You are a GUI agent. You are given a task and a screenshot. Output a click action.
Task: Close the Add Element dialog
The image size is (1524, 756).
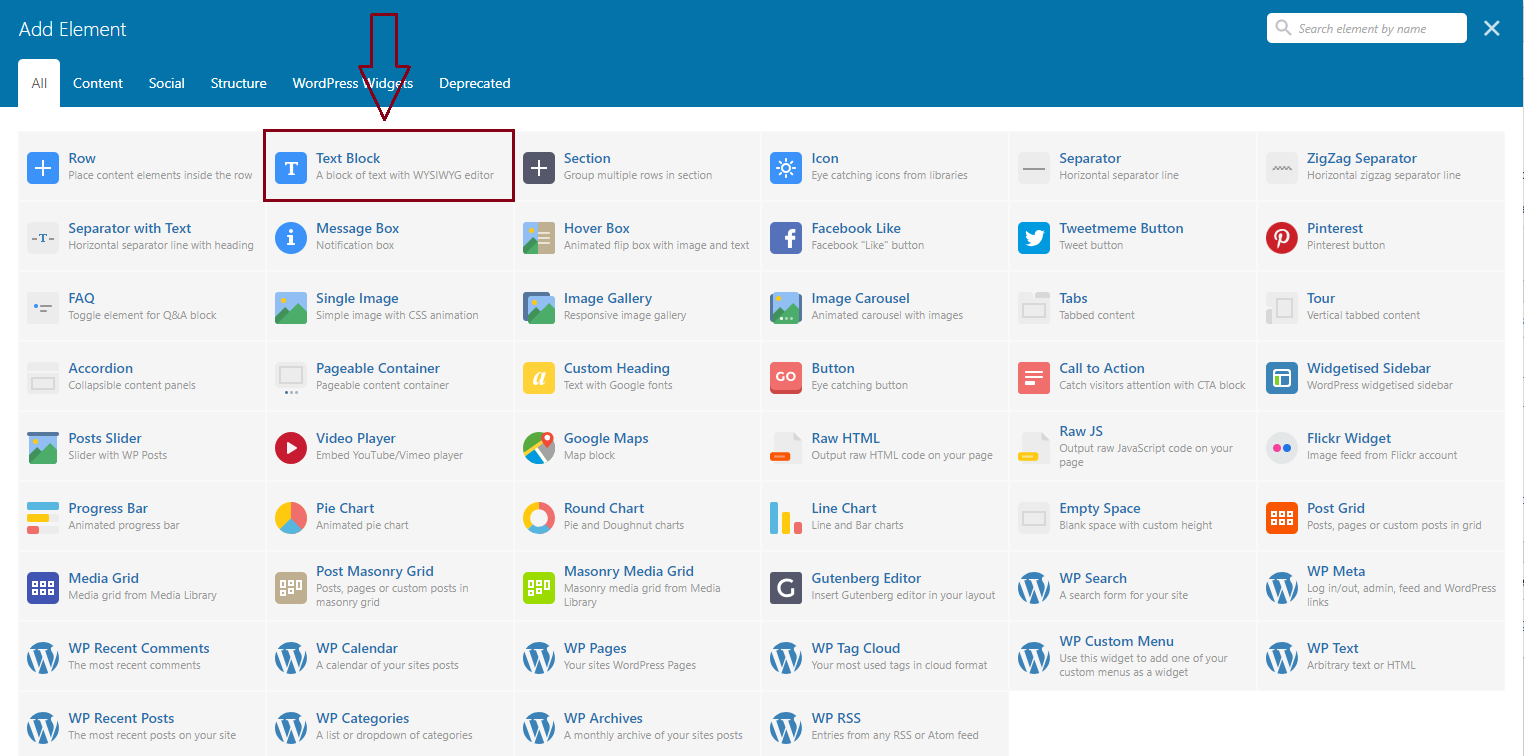[x=1492, y=29]
